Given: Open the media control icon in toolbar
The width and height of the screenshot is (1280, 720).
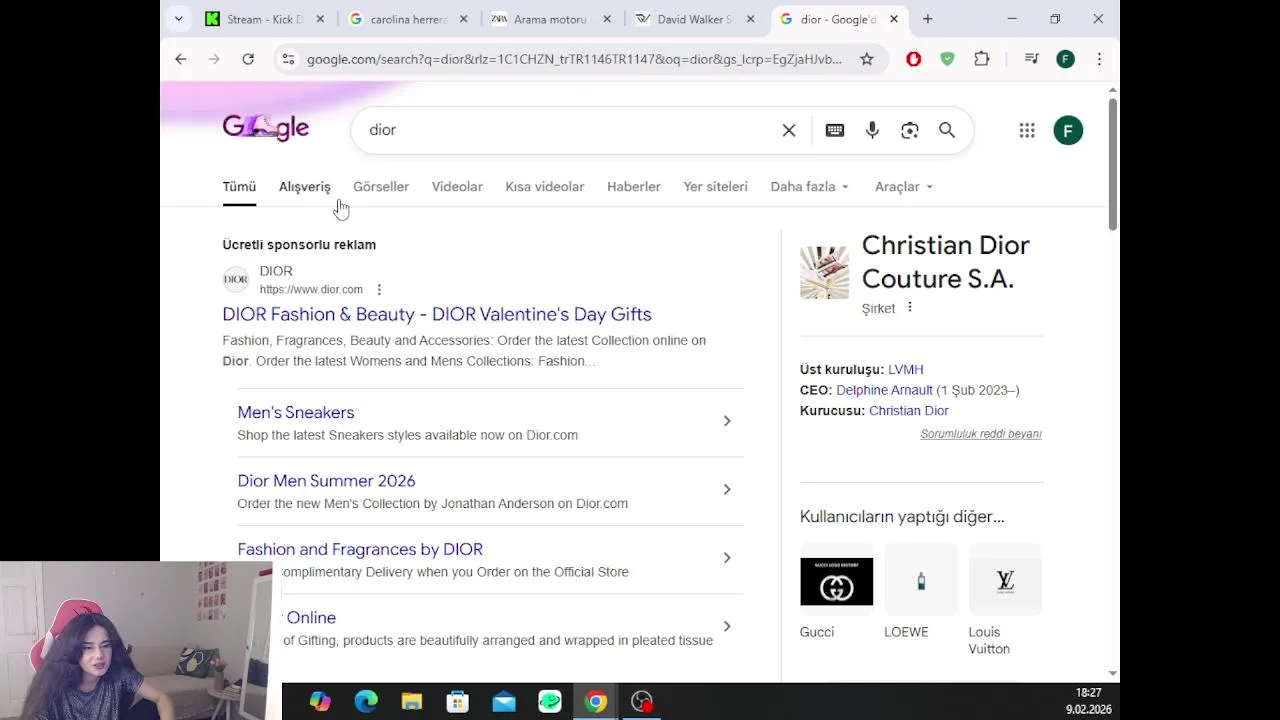Looking at the screenshot, I should (1031, 59).
